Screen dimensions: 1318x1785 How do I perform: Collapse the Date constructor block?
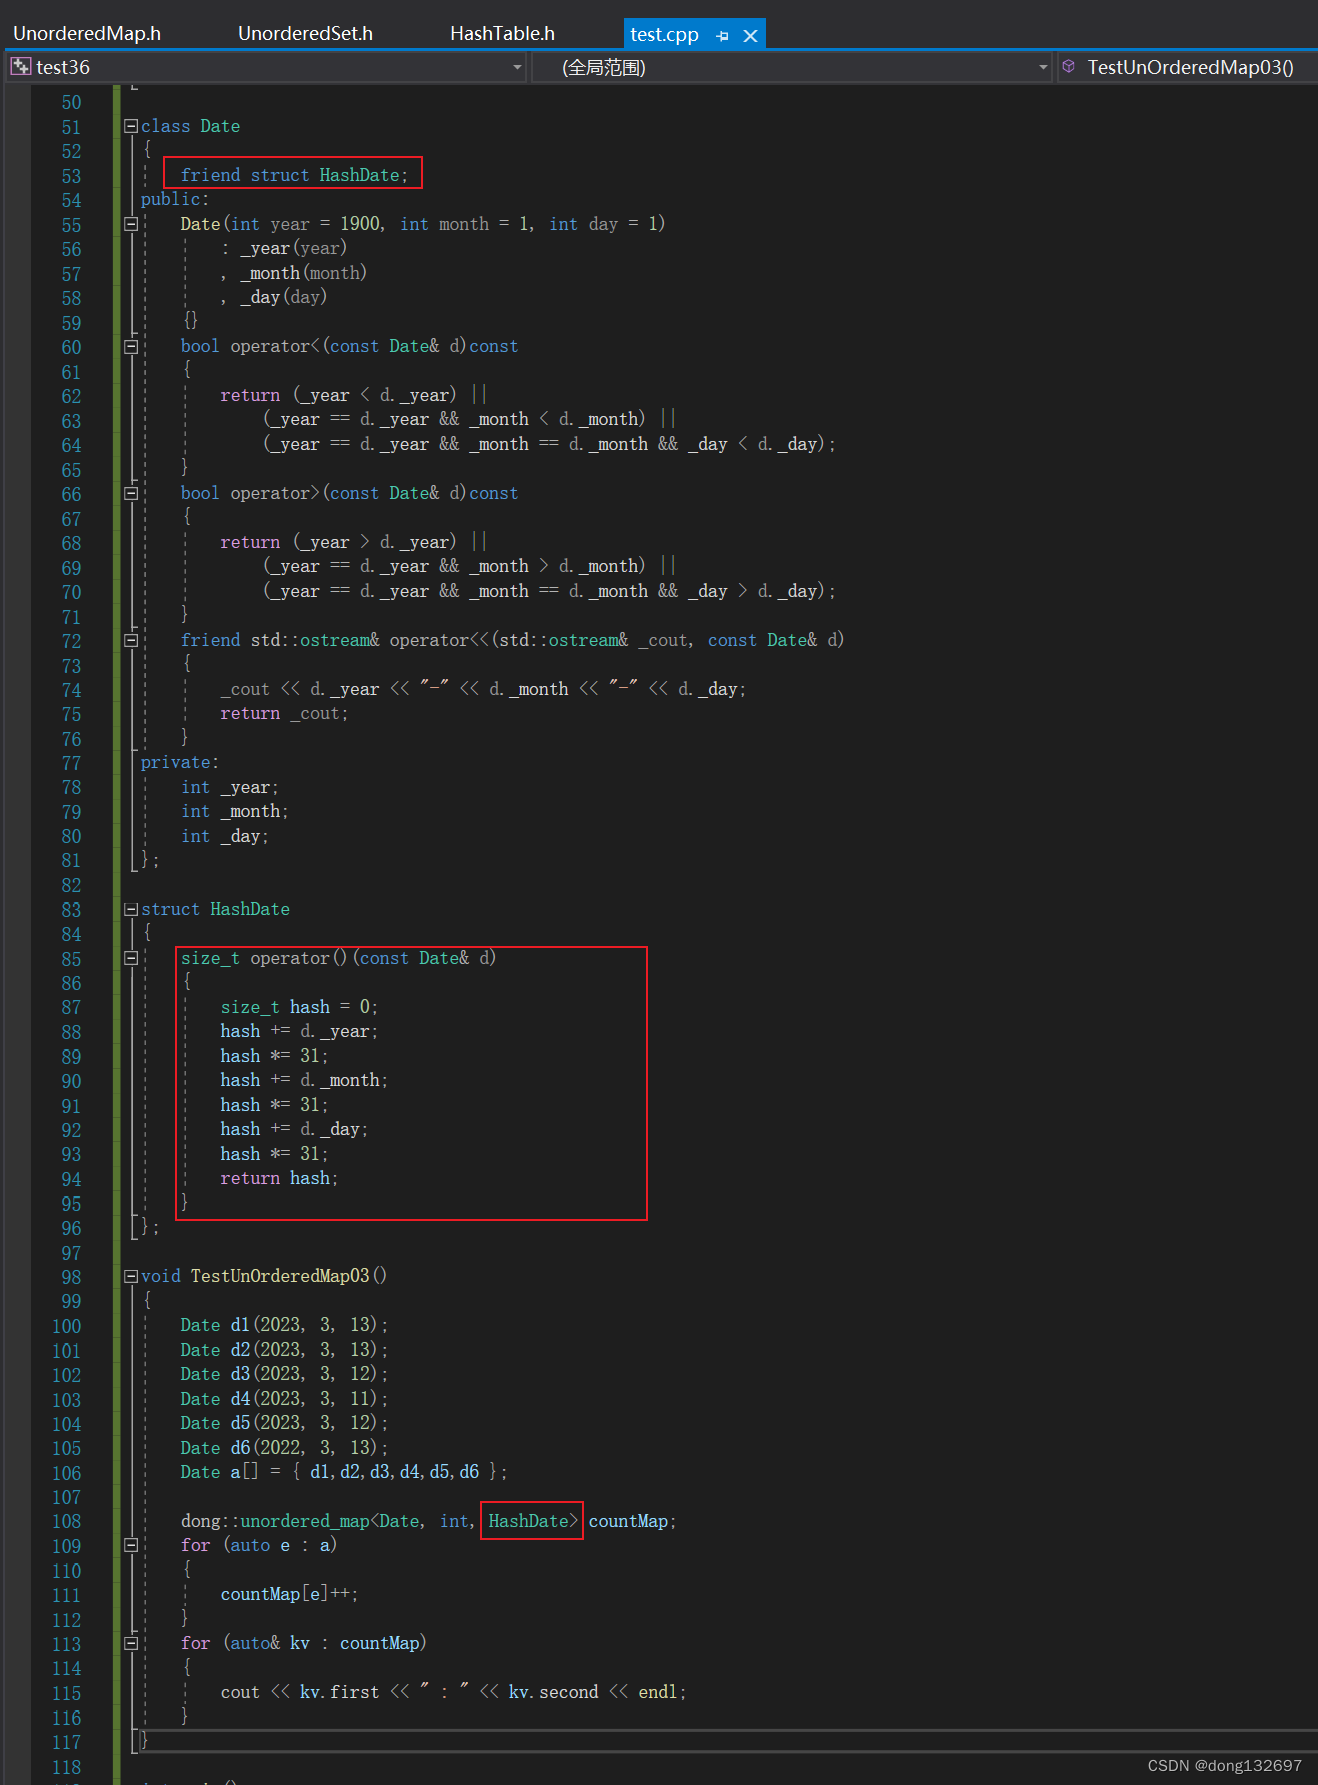point(130,224)
